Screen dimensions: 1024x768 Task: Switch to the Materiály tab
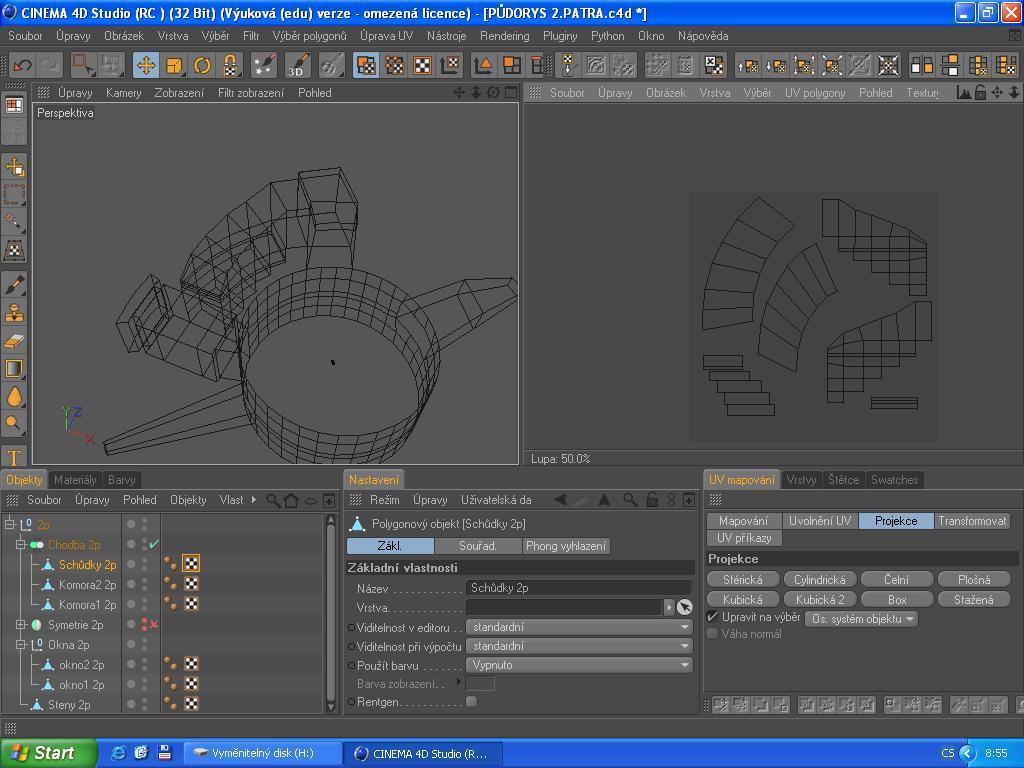(x=75, y=480)
